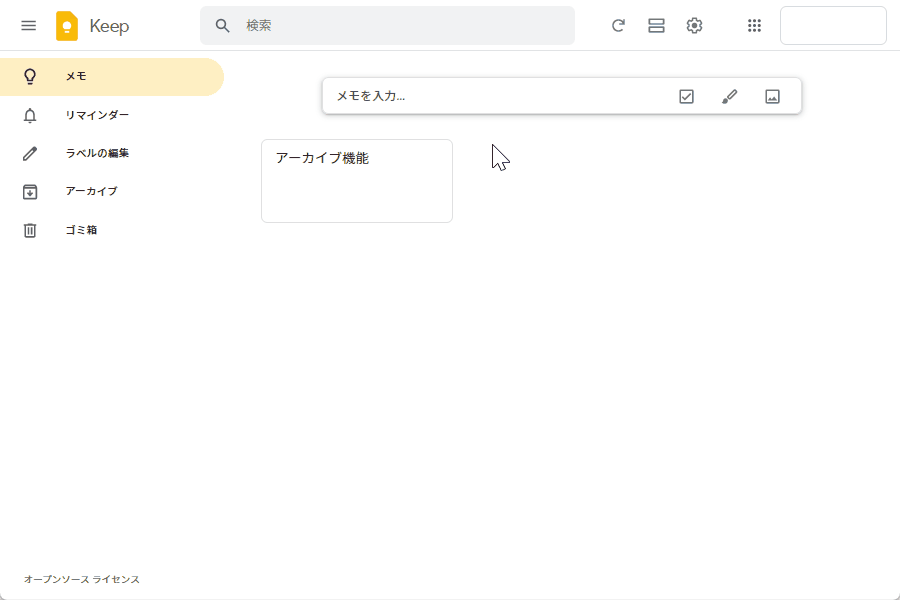Open the アーカイブ機能 note card
900x600 pixels.
[357, 181]
